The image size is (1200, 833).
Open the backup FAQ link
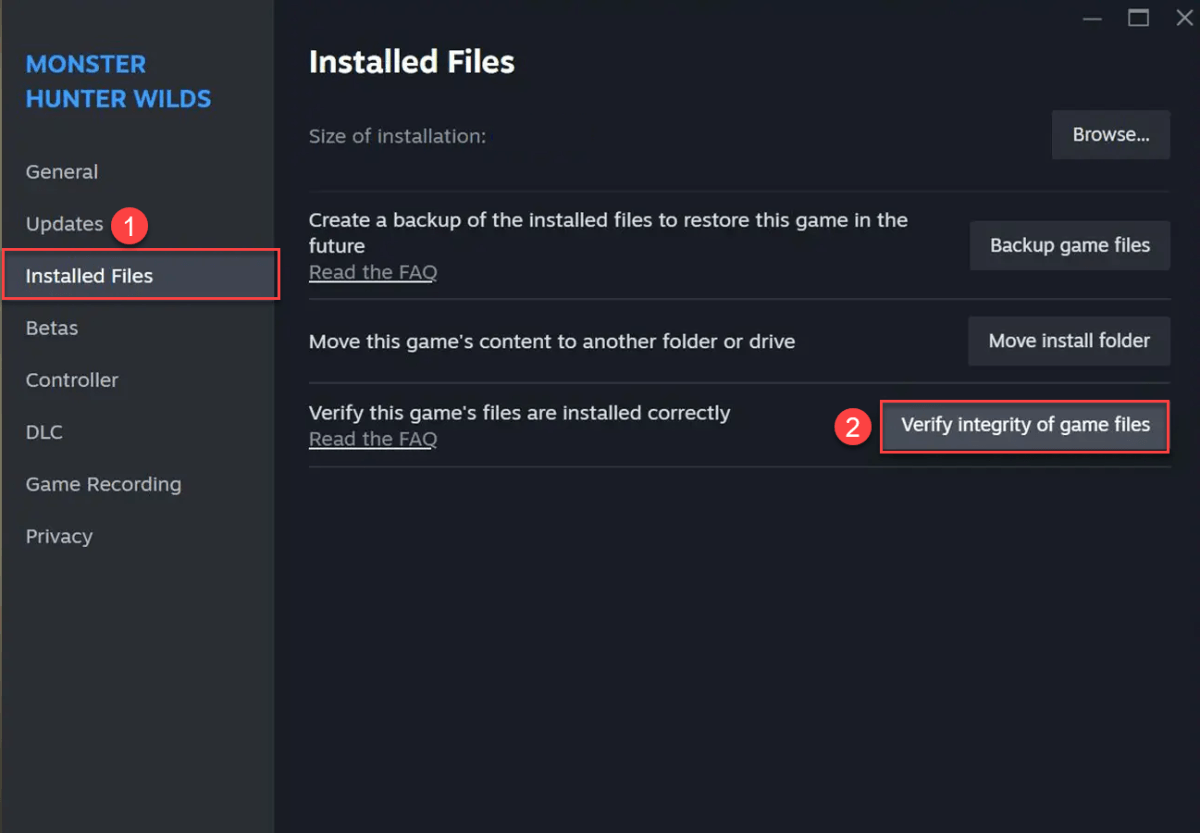click(372, 271)
